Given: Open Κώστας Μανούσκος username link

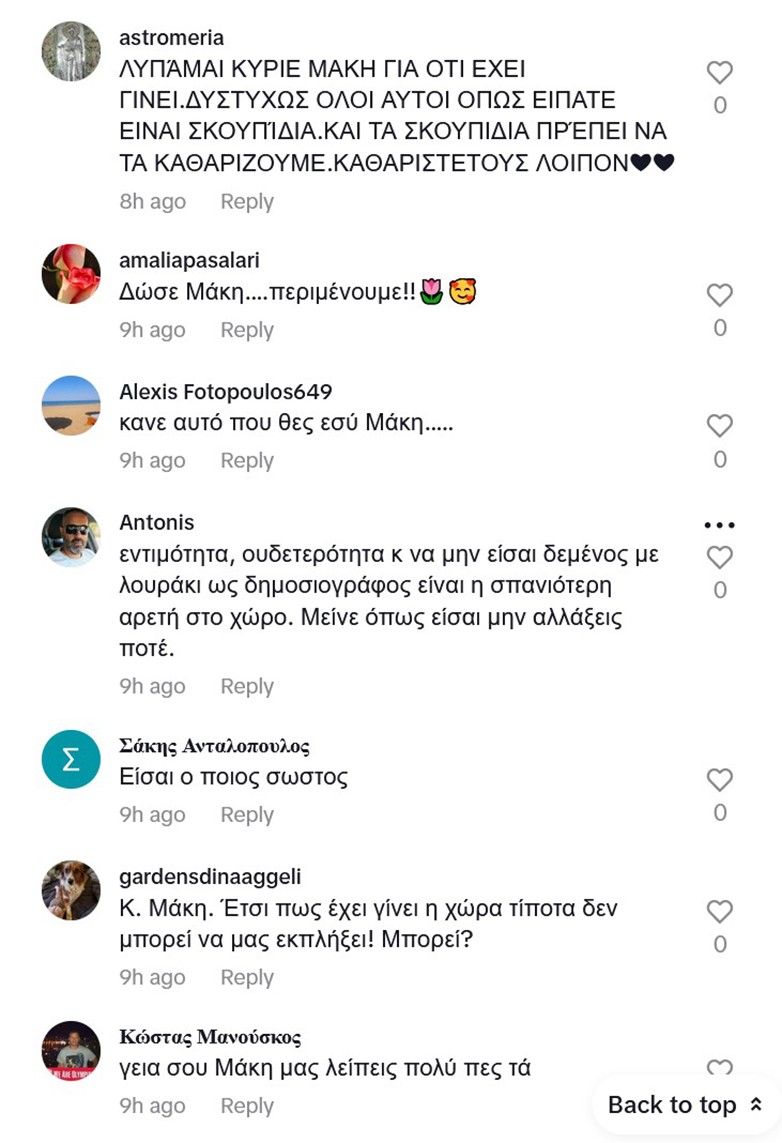Looking at the screenshot, I should coord(210,1036).
